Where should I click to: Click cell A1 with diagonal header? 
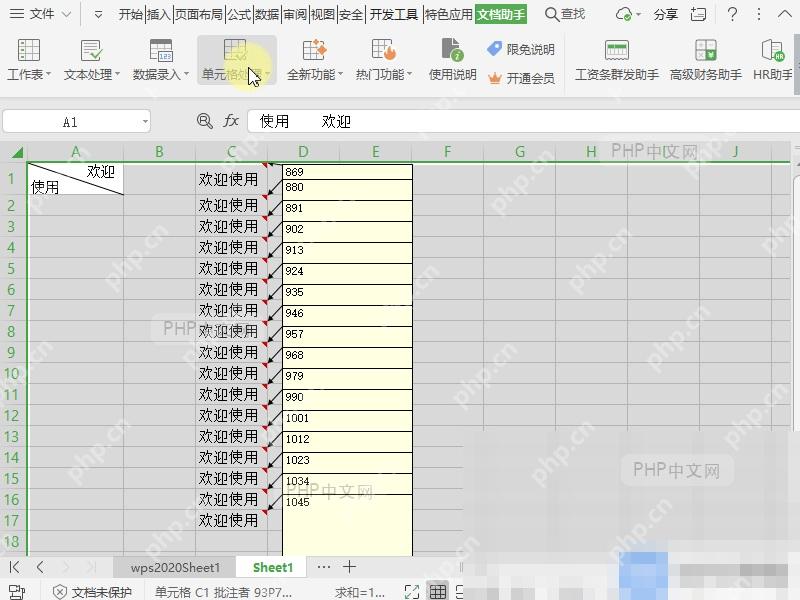(x=76, y=179)
